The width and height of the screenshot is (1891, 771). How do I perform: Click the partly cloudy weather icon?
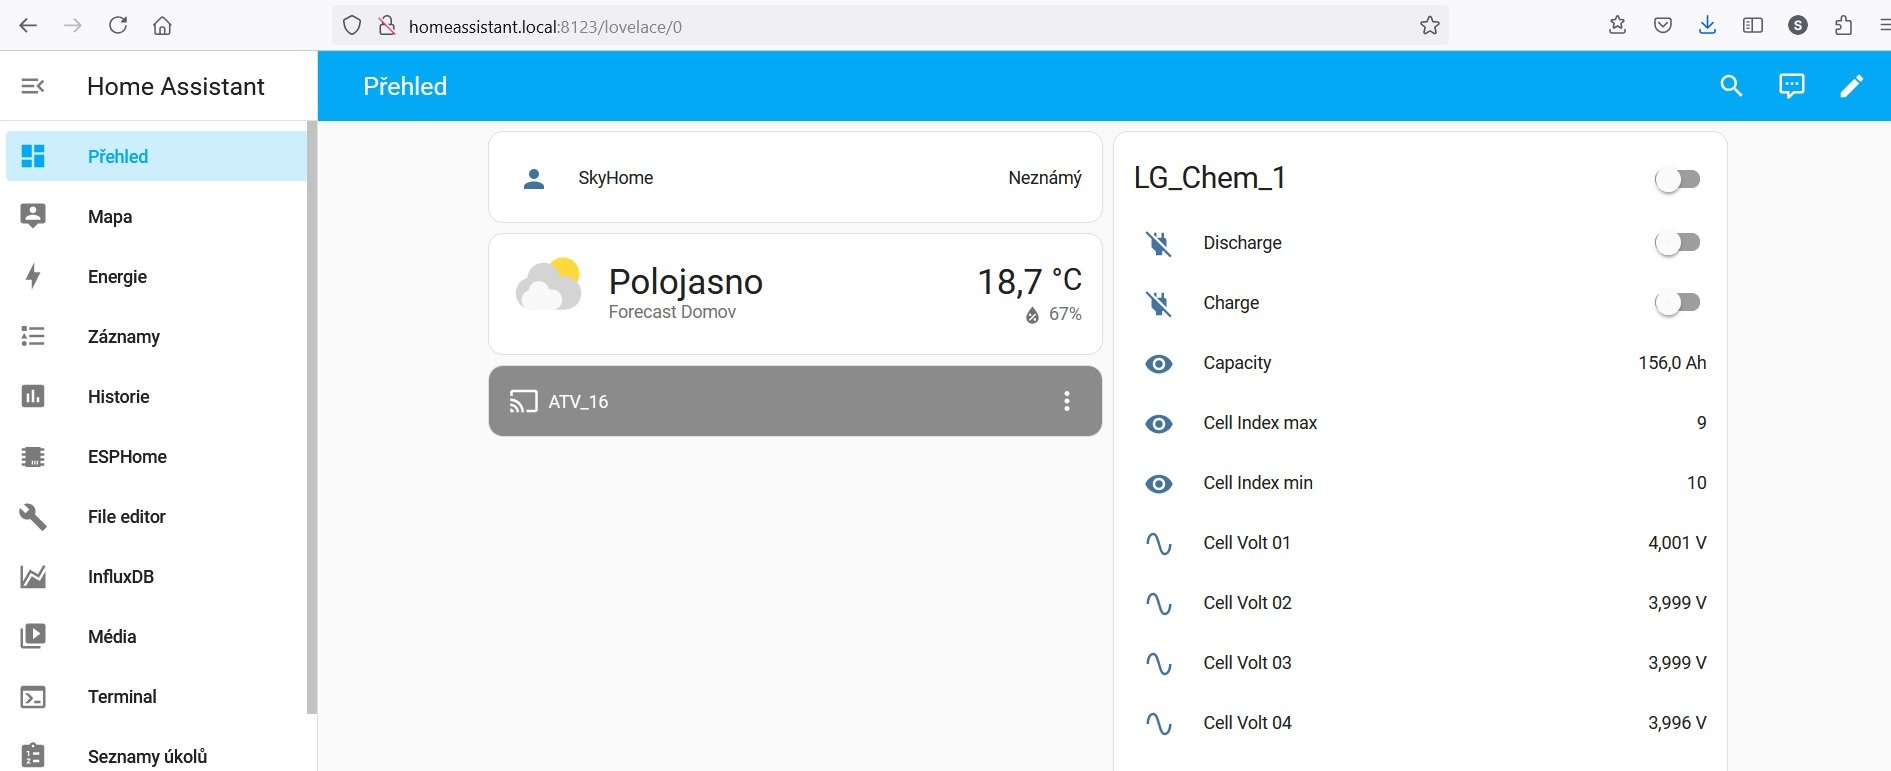point(548,287)
